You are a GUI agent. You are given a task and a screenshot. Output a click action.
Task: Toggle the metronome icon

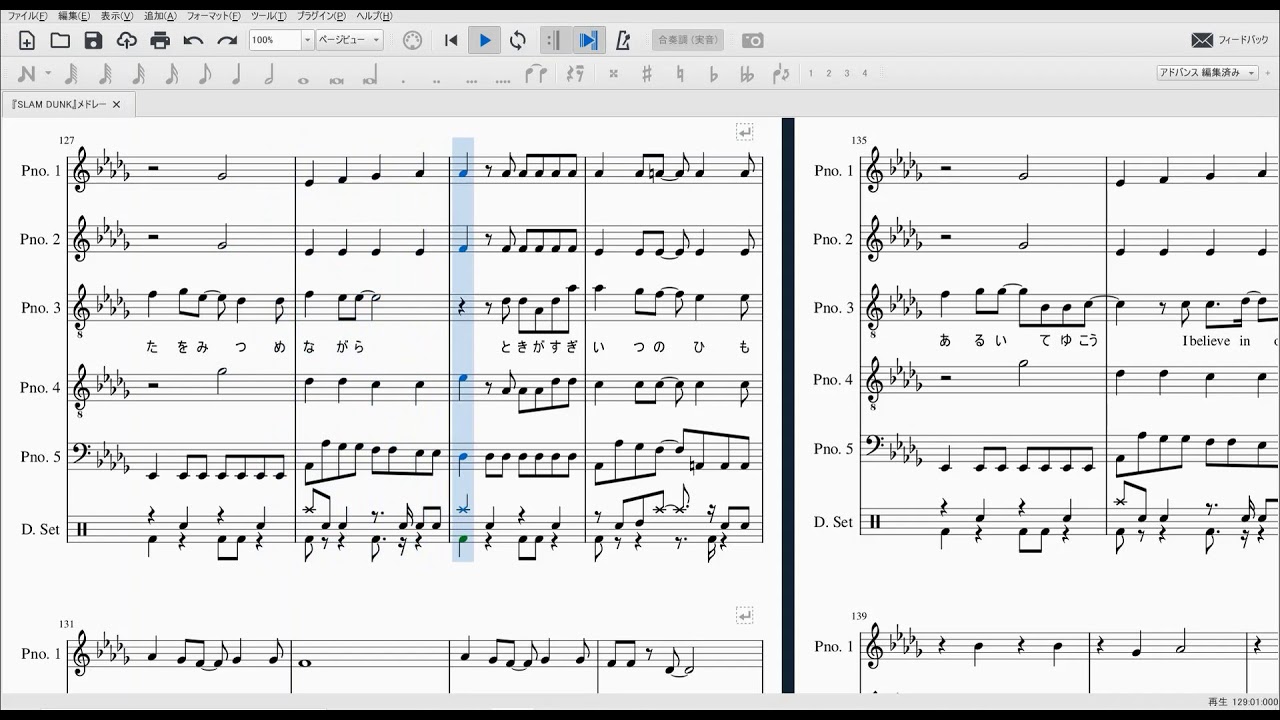[x=623, y=40]
